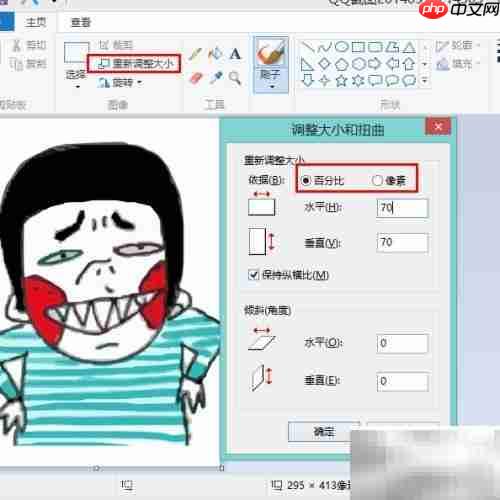Select the Magnifier tool
The image size is (500, 500).
(x=235, y=78)
